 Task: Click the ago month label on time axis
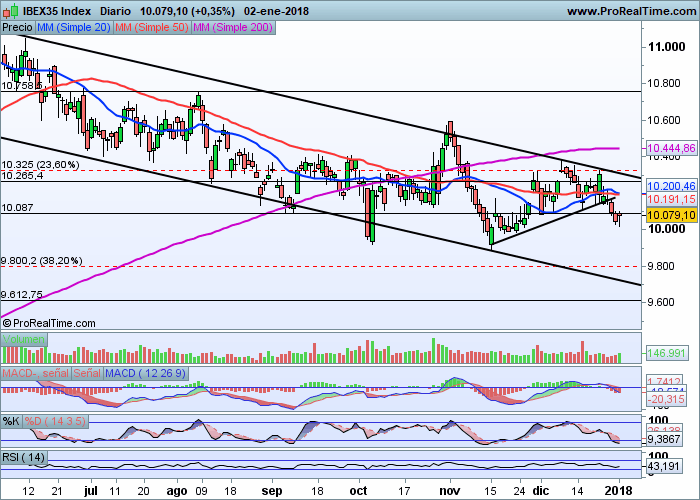pos(177,491)
